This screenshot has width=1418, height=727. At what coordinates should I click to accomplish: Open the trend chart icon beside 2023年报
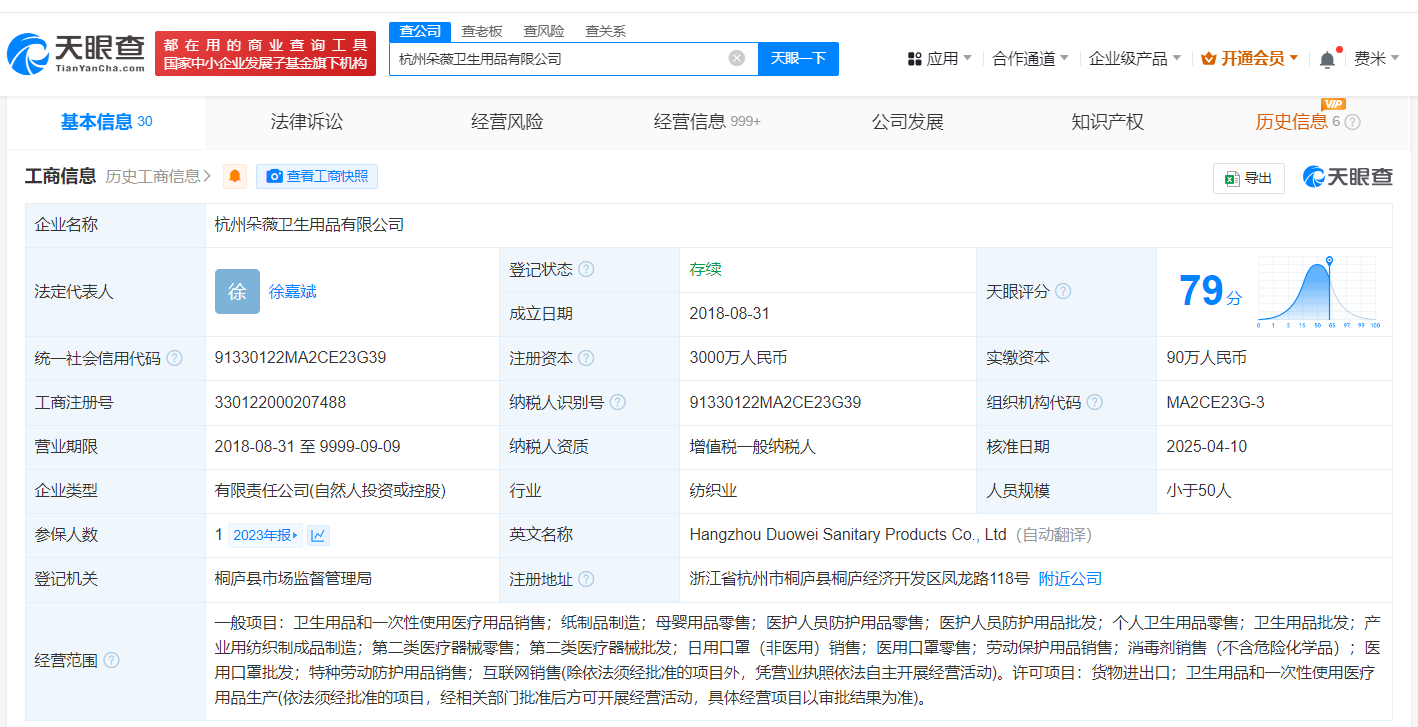[x=318, y=534]
